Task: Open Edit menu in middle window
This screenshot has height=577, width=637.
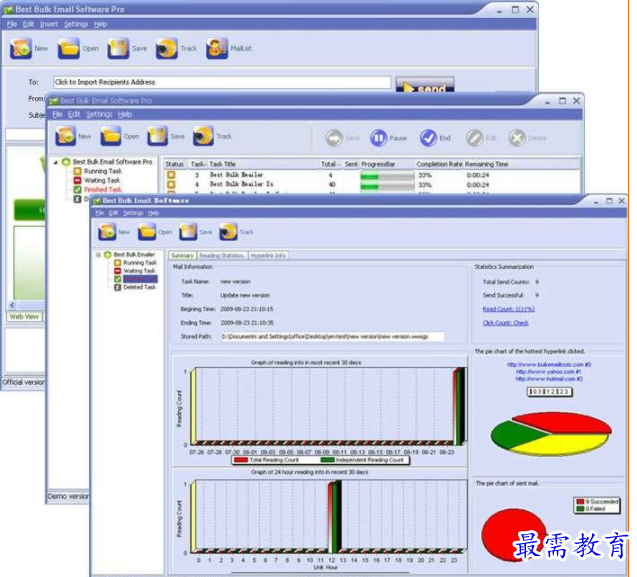Action: (74, 114)
